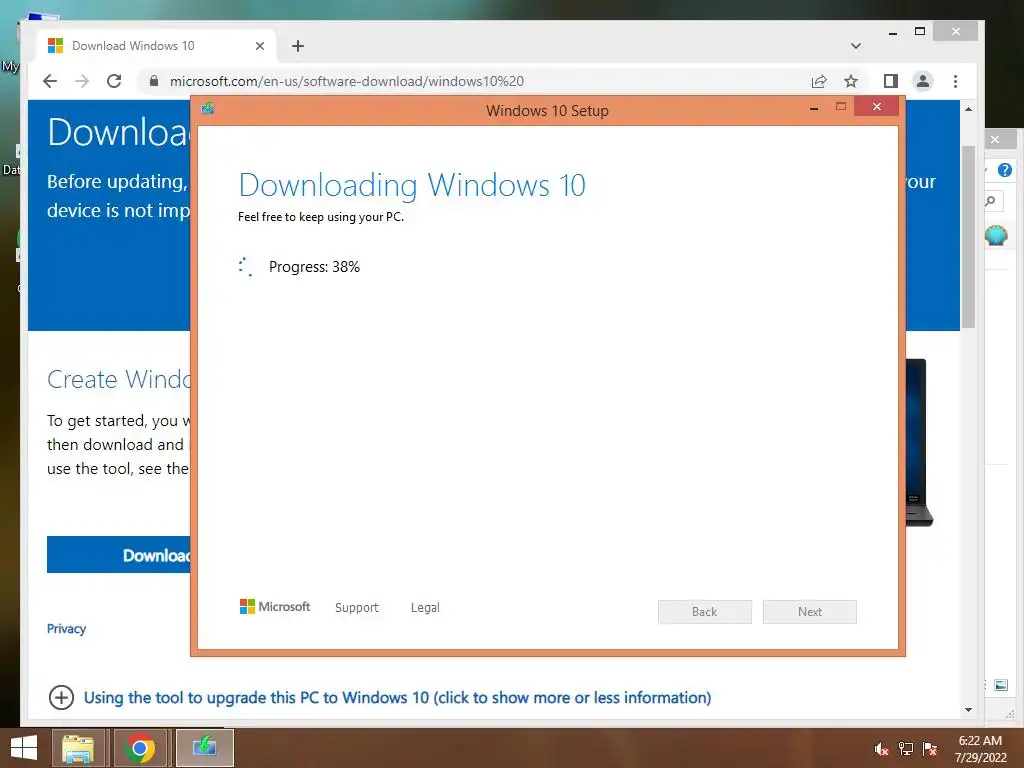Click the Microsoft logo in Setup
The width and height of the screenshot is (1024, 768).
275,607
